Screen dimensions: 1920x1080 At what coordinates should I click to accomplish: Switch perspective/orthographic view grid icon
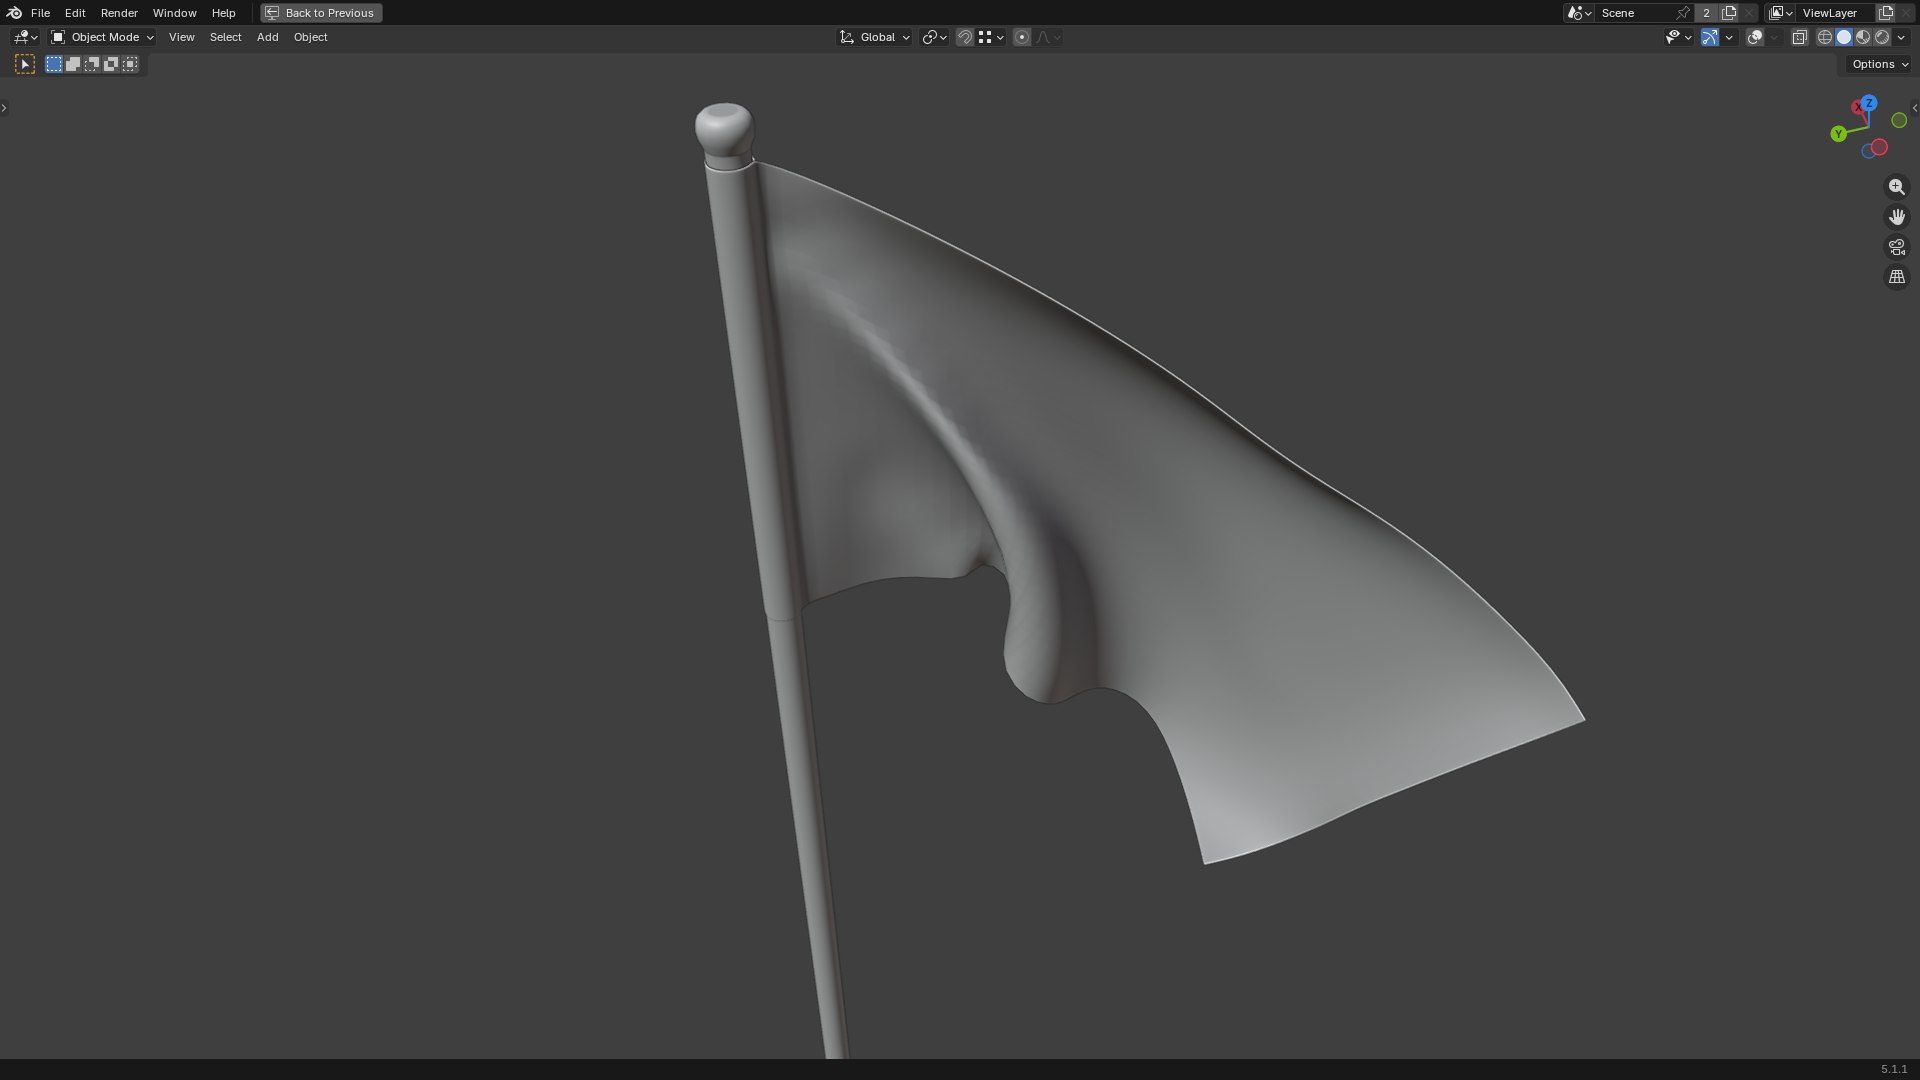[1897, 277]
